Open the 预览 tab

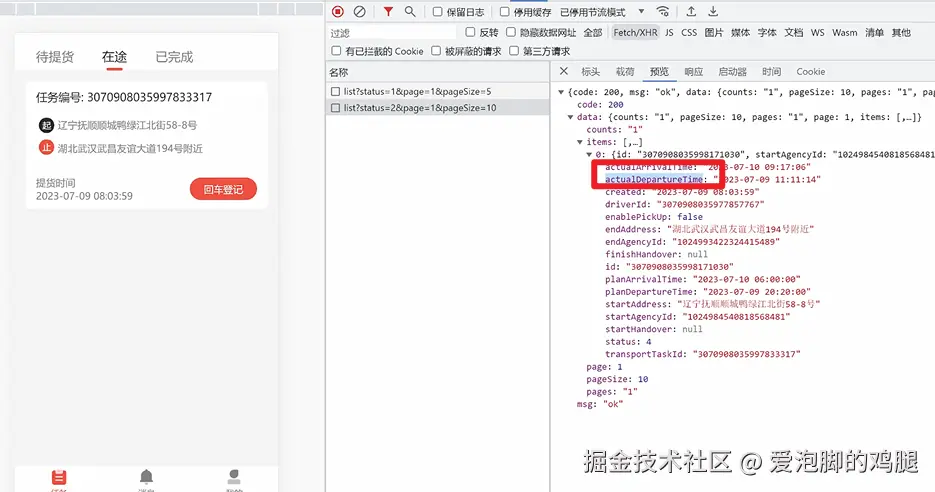pyautogui.click(x=659, y=72)
